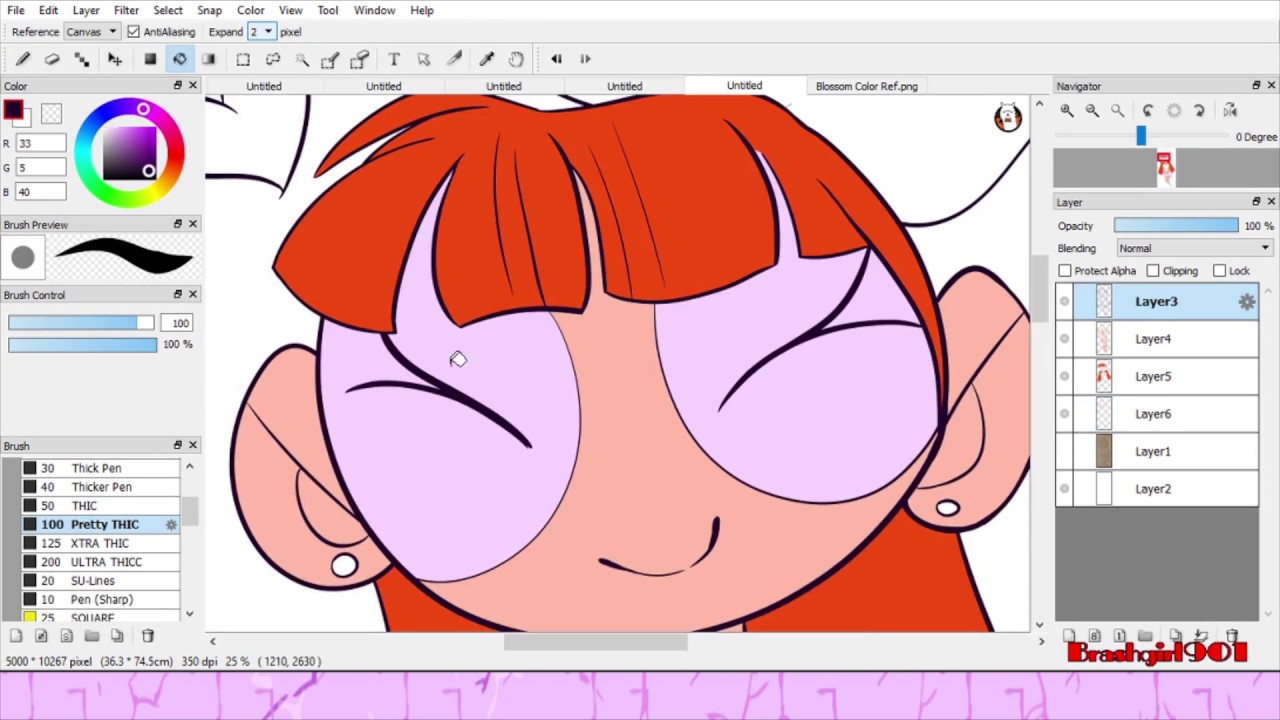The height and width of the screenshot is (720, 1280).
Task: Open the Blending mode dropdown
Action: pos(1194,248)
